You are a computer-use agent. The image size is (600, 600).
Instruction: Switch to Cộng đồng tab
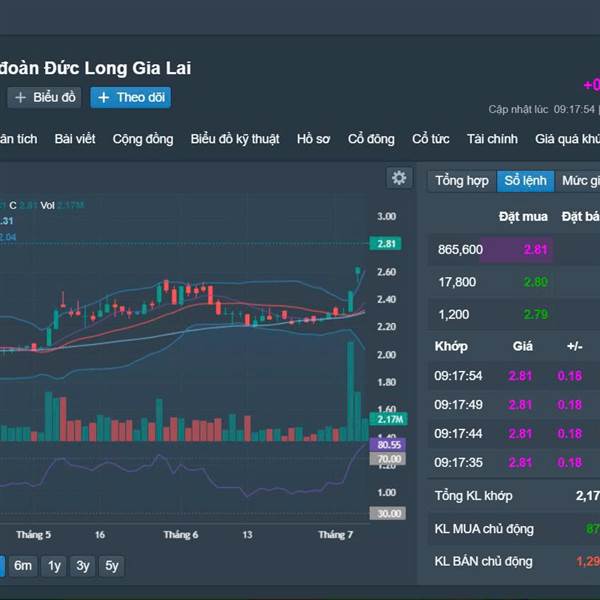(x=143, y=139)
